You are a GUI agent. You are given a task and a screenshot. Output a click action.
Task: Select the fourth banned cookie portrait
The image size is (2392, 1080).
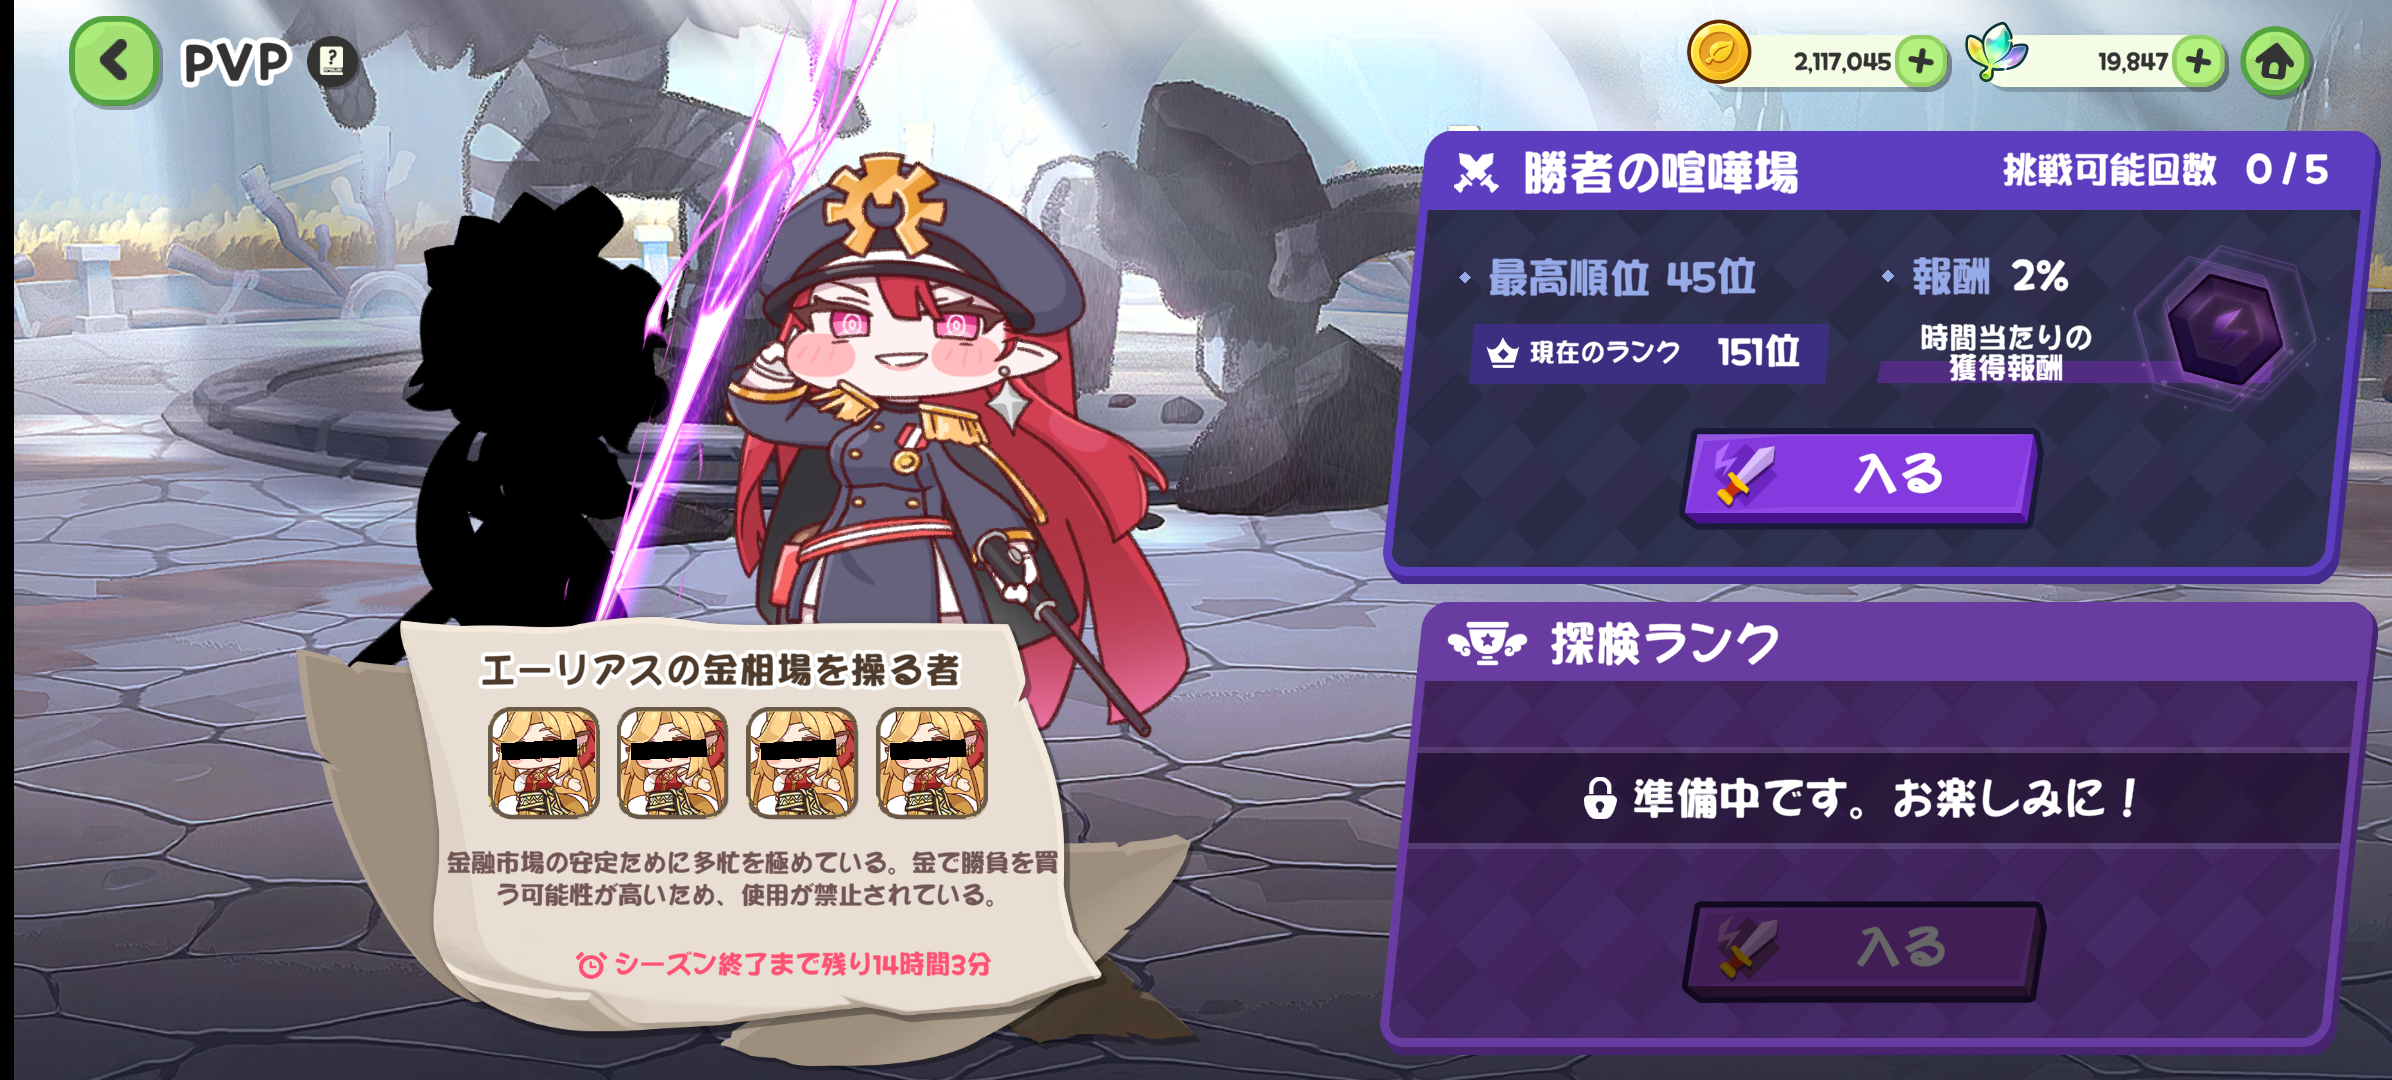pyautogui.click(x=932, y=762)
